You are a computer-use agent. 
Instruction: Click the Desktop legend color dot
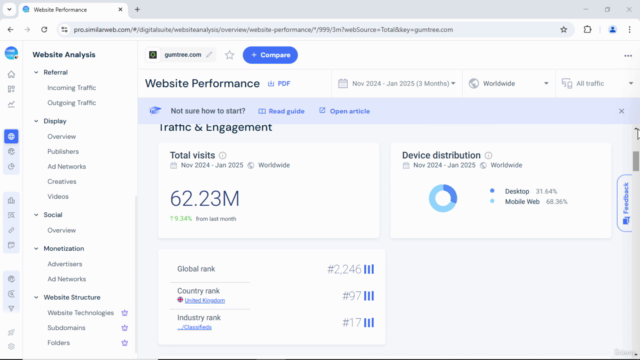tap(492, 191)
